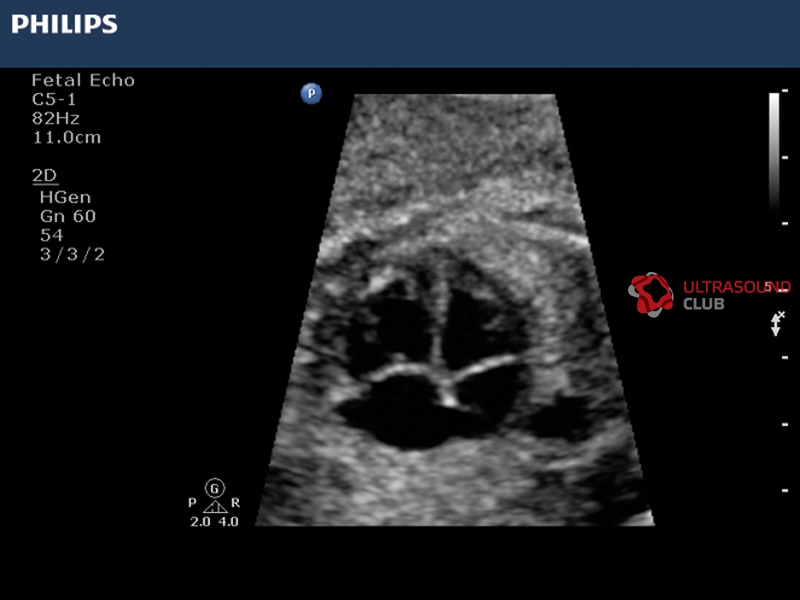The image size is (800, 600).
Task: Click the '82Hz' frame rate value
Action: pos(56,118)
